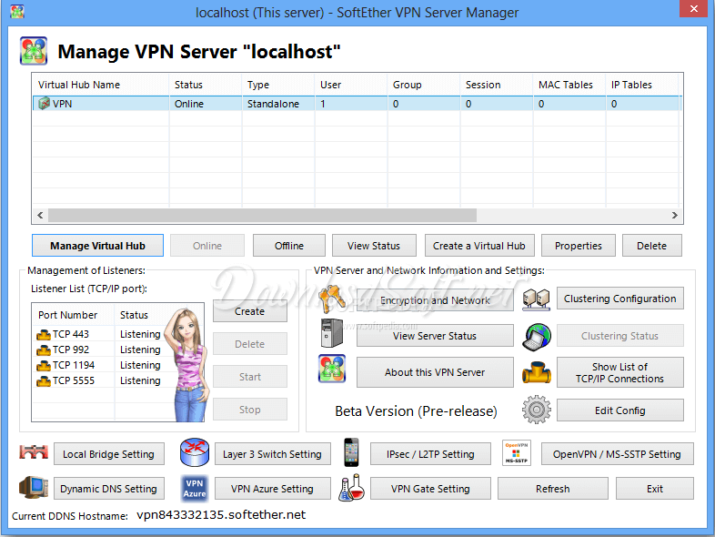Click the hub list Status column header

206,85
